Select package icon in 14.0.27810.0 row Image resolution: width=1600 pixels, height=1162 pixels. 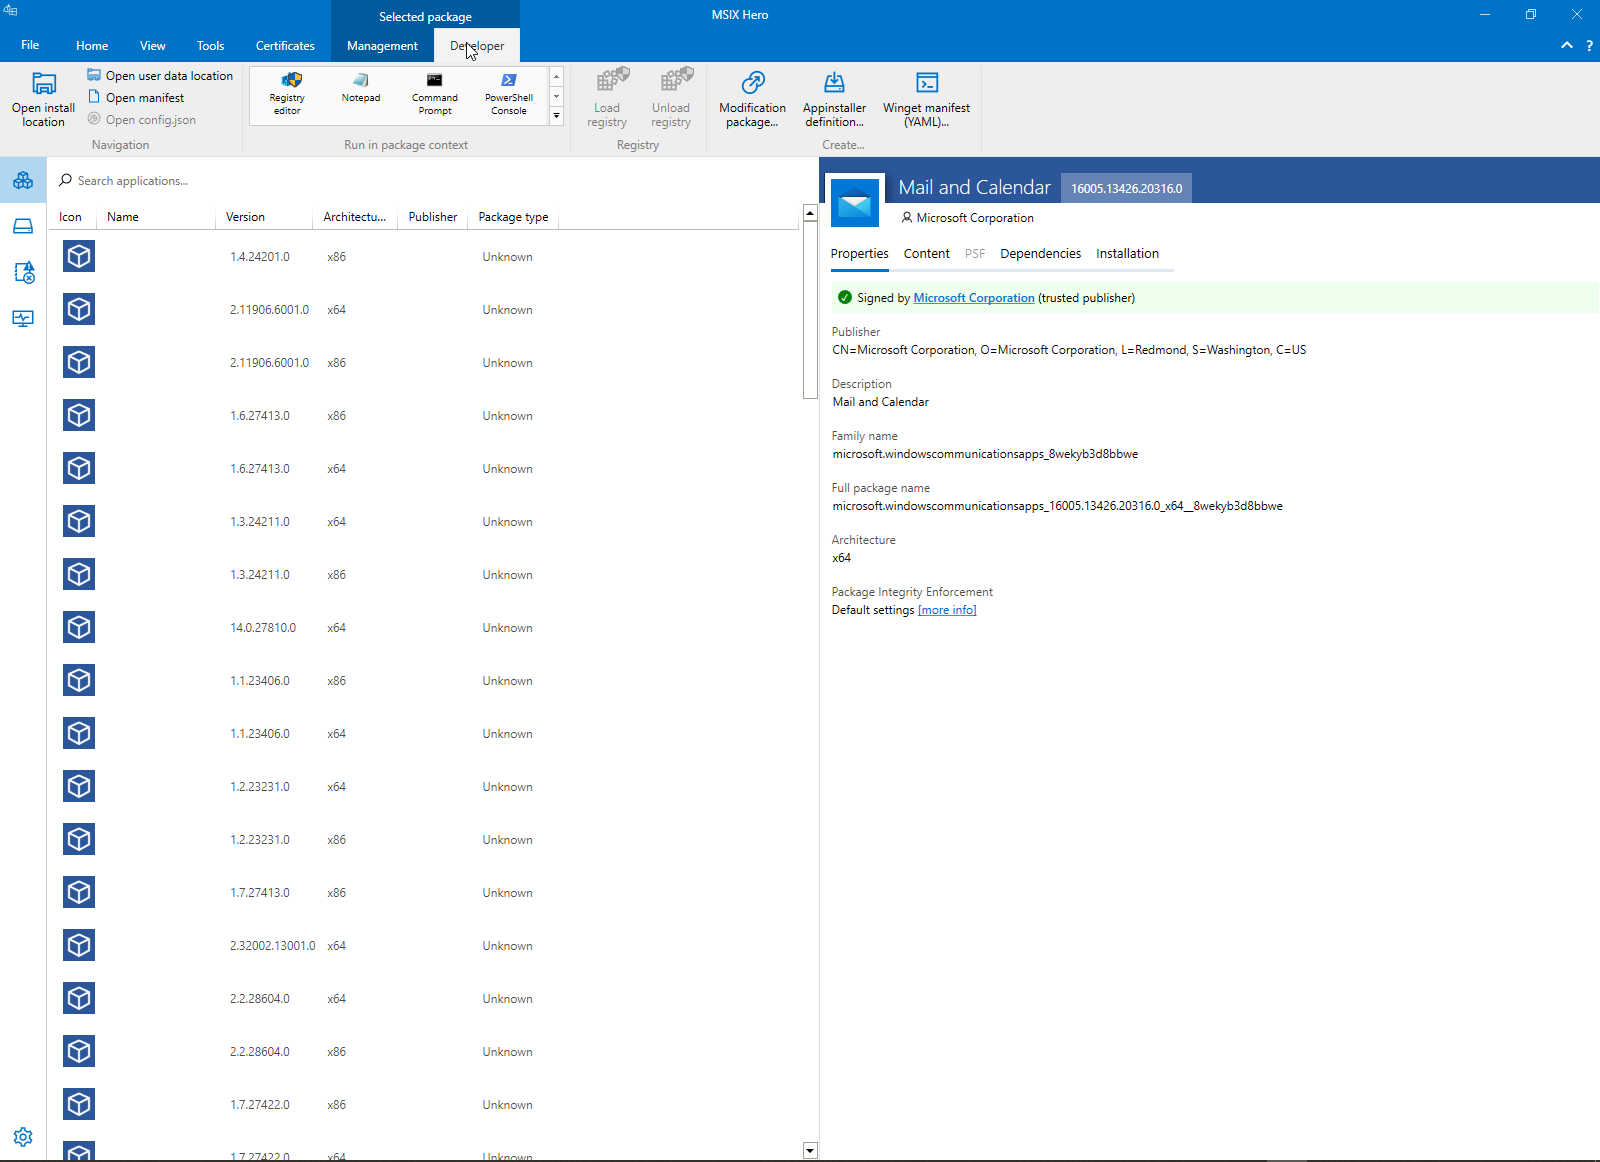pos(79,628)
